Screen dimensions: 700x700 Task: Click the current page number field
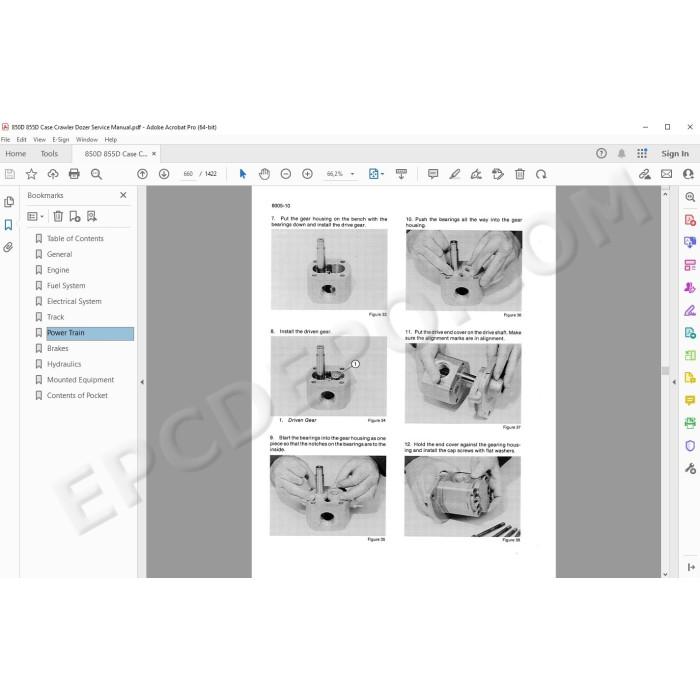coord(188,174)
